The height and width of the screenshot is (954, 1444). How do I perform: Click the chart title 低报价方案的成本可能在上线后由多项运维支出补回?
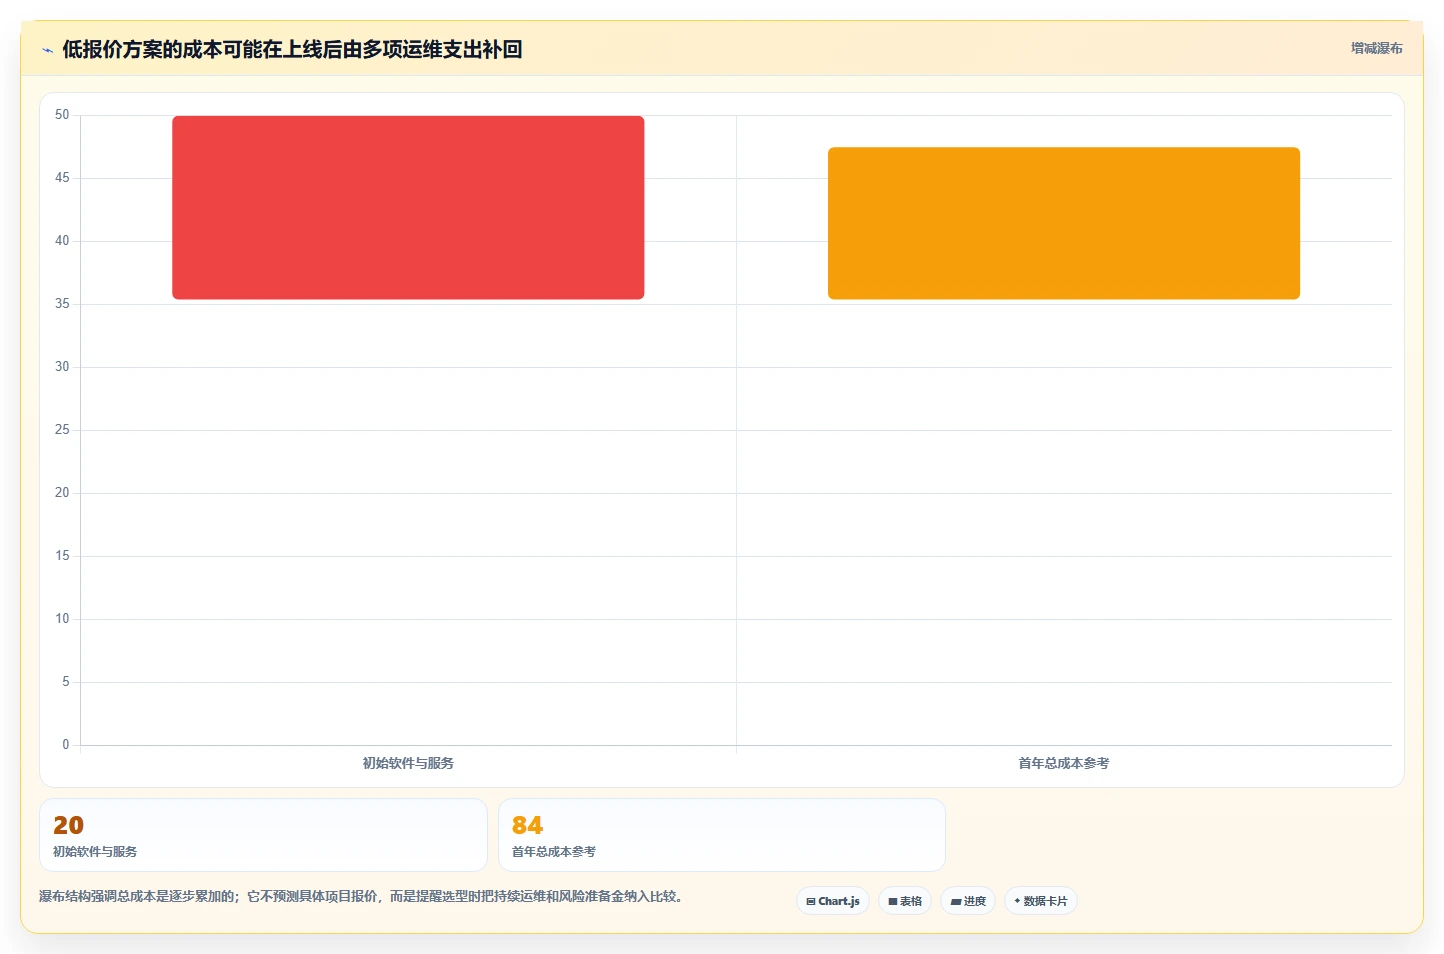pos(292,49)
